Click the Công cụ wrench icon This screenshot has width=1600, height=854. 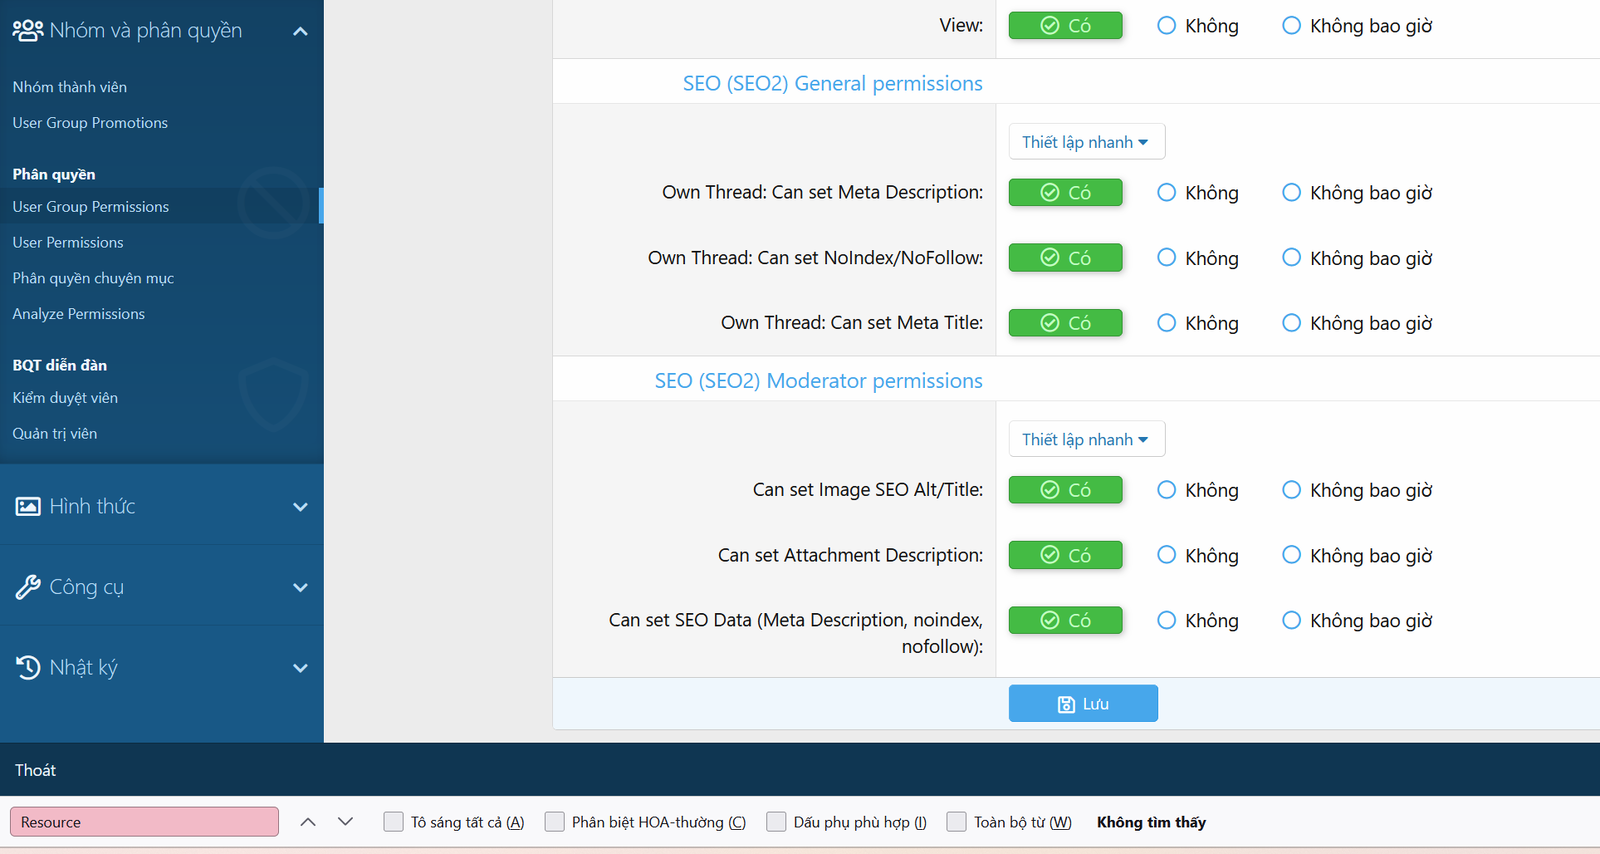tap(28, 587)
